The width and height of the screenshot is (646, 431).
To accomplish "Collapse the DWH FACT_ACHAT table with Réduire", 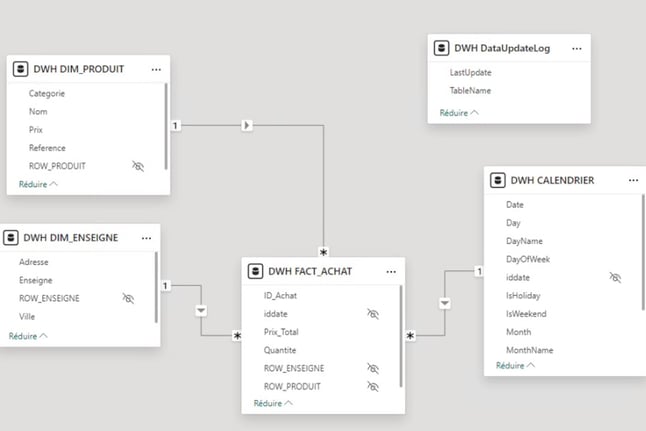I will point(273,403).
